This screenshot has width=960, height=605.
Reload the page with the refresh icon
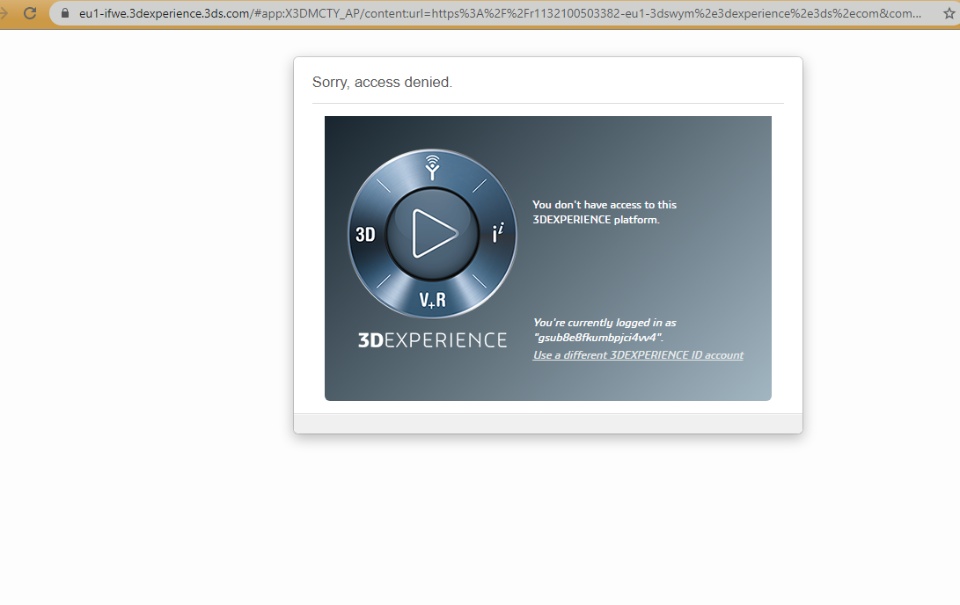click(x=29, y=13)
